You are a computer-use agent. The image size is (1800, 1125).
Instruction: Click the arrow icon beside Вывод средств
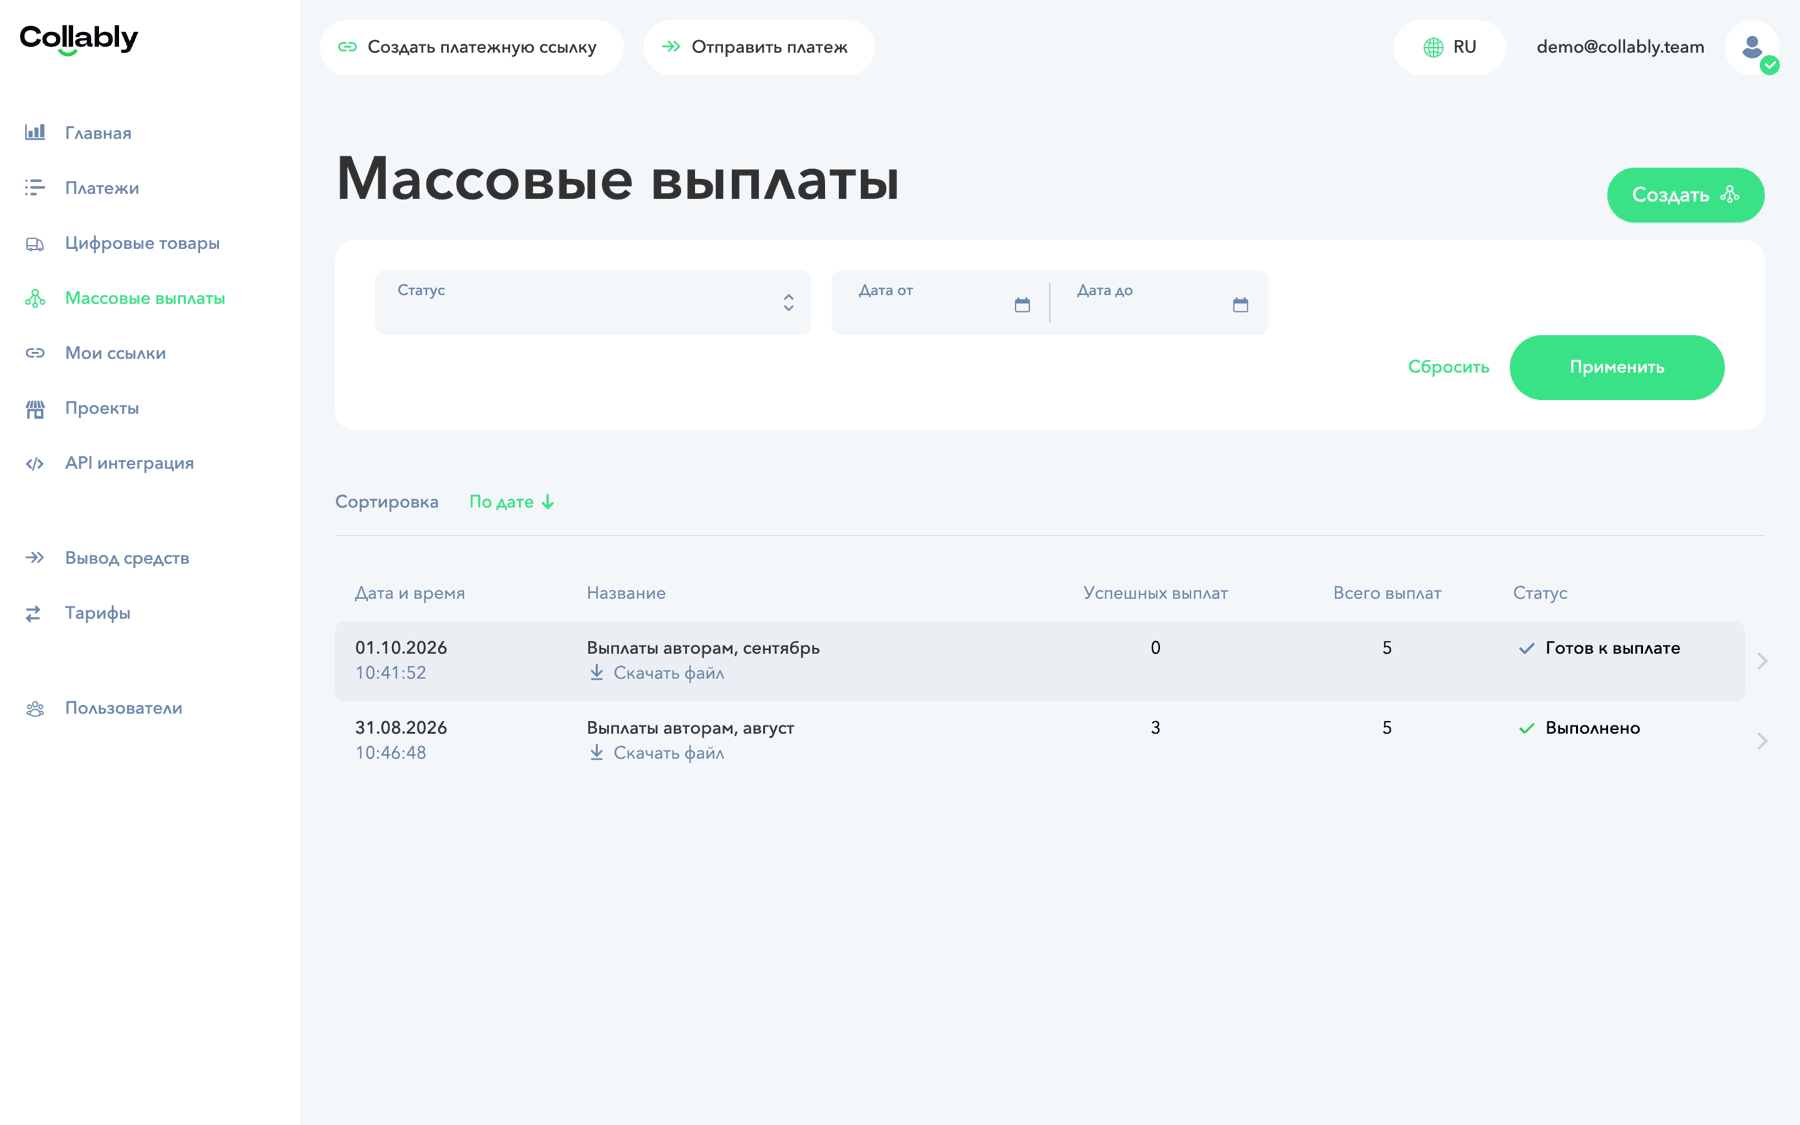(x=35, y=558)
